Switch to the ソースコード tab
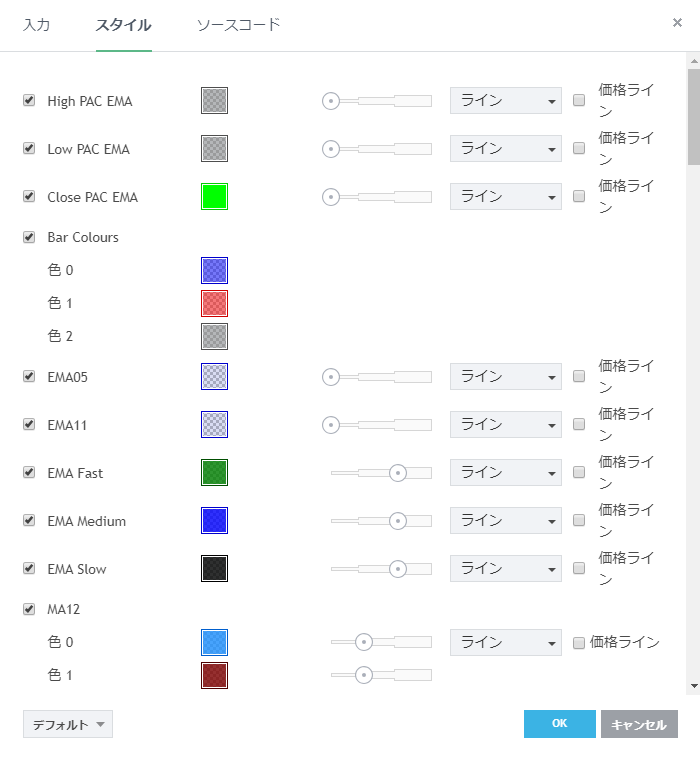 click(x=238, y=24)
